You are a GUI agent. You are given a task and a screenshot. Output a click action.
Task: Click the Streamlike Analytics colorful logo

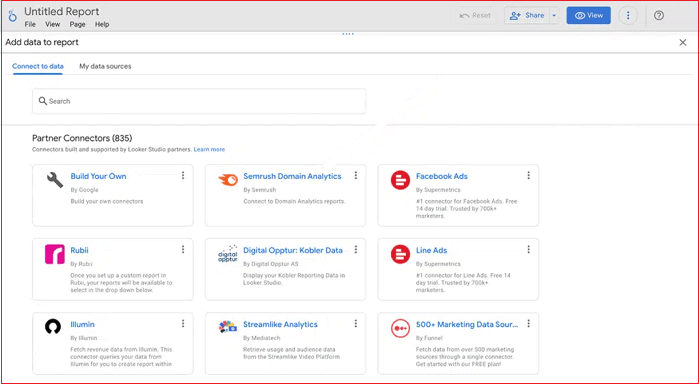pos(228,327)
